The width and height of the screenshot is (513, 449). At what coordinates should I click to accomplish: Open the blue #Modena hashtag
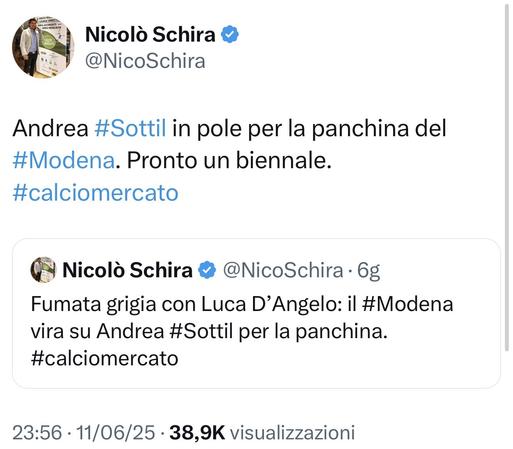pos(64,161)
